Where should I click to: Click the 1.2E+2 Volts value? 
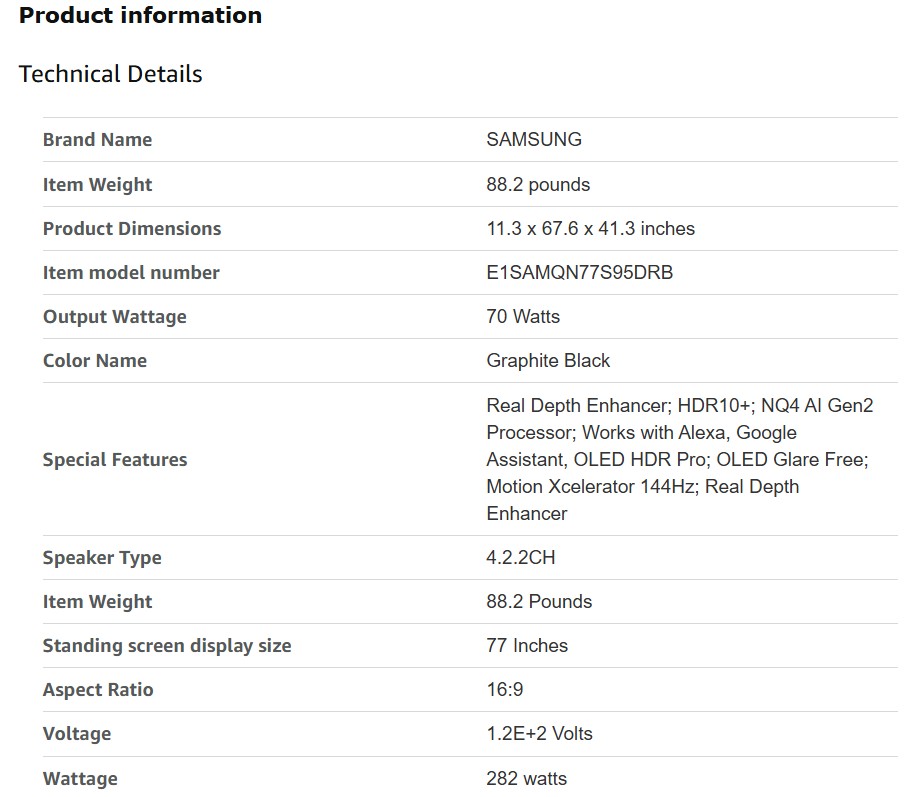pos(539,734)
